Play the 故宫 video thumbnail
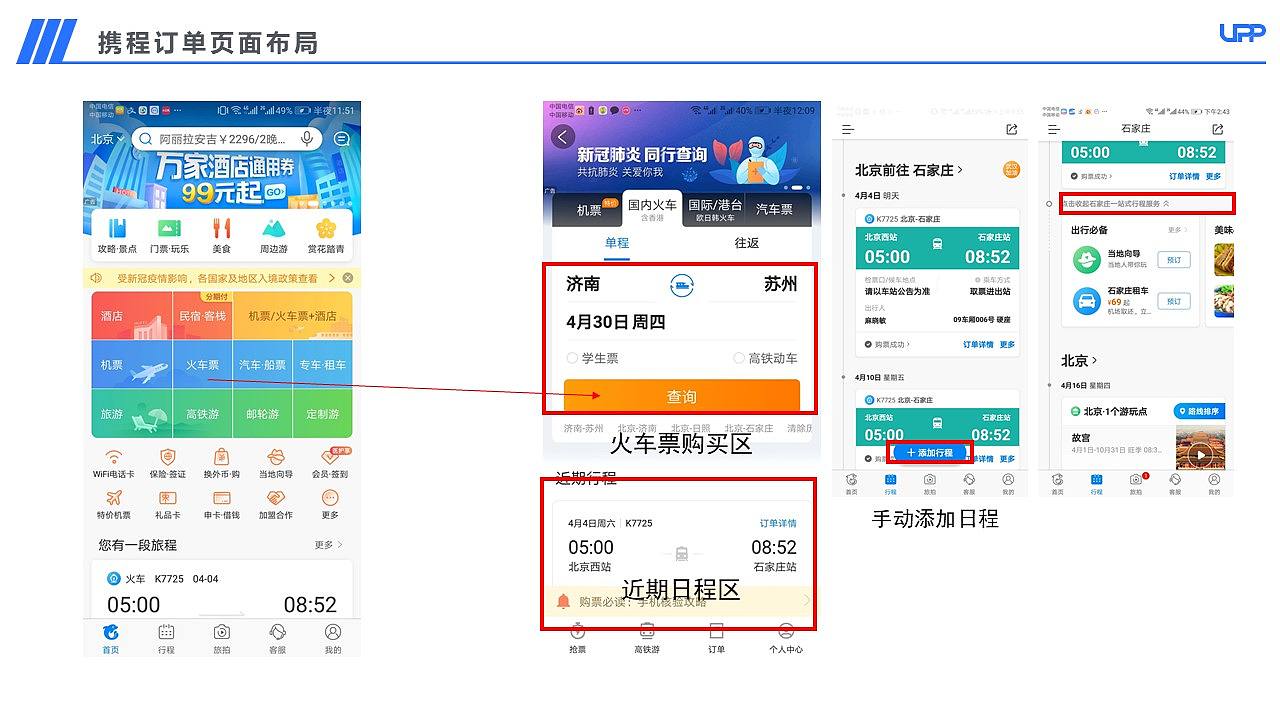This screenshot has height=720, width=1280. pos(1201,455)
